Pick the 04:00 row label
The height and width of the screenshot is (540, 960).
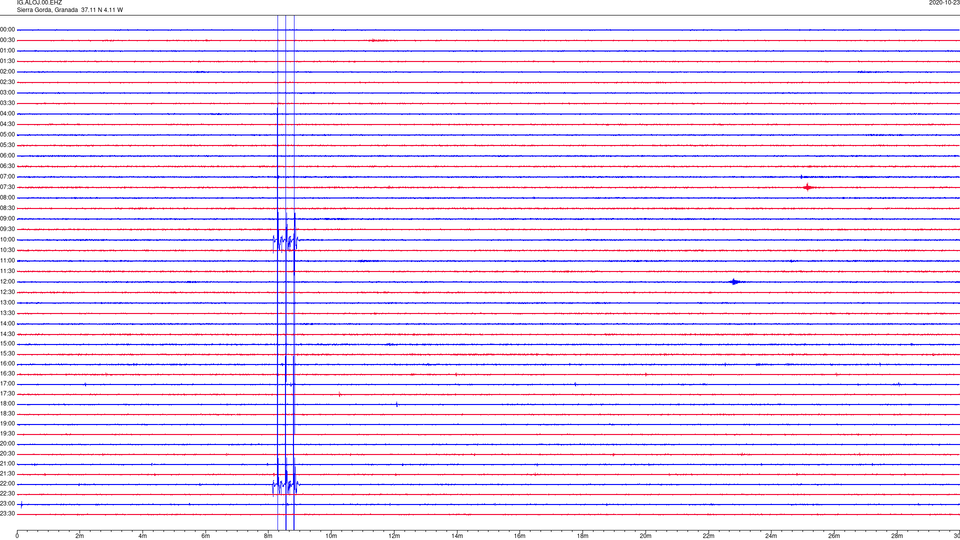coord(7,114)
